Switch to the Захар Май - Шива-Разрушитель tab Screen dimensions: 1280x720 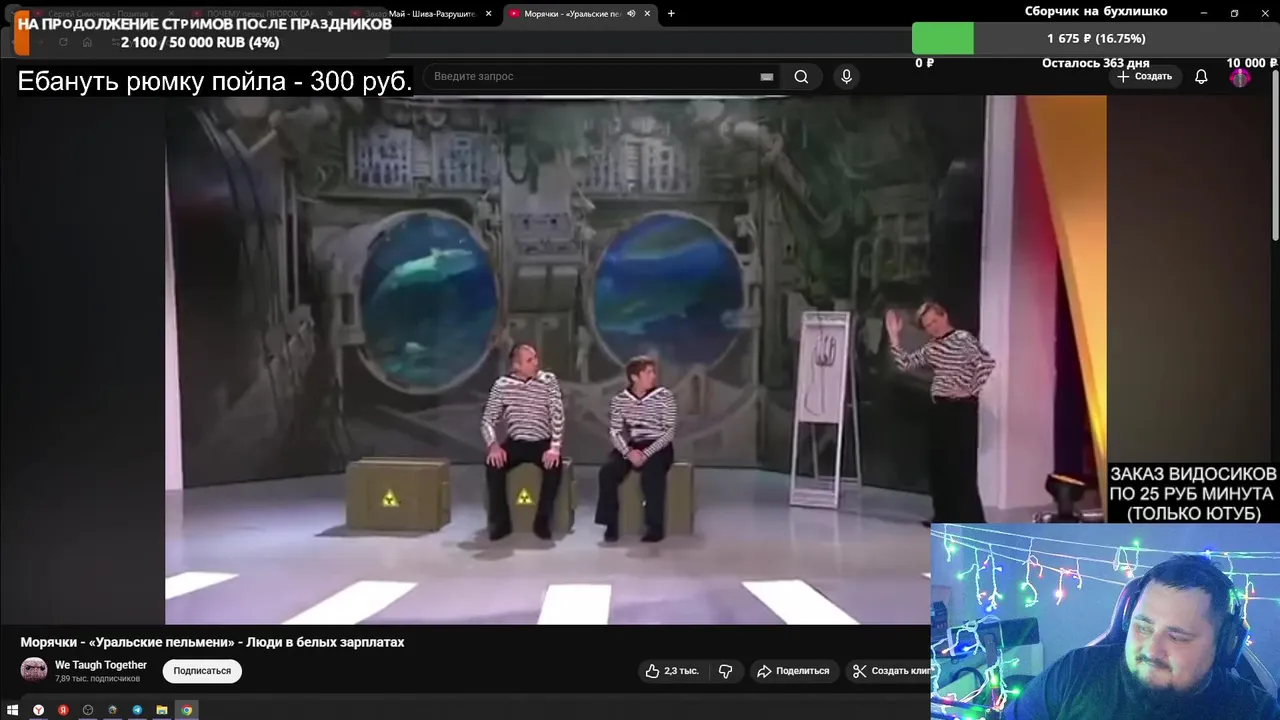pos(421,14)
